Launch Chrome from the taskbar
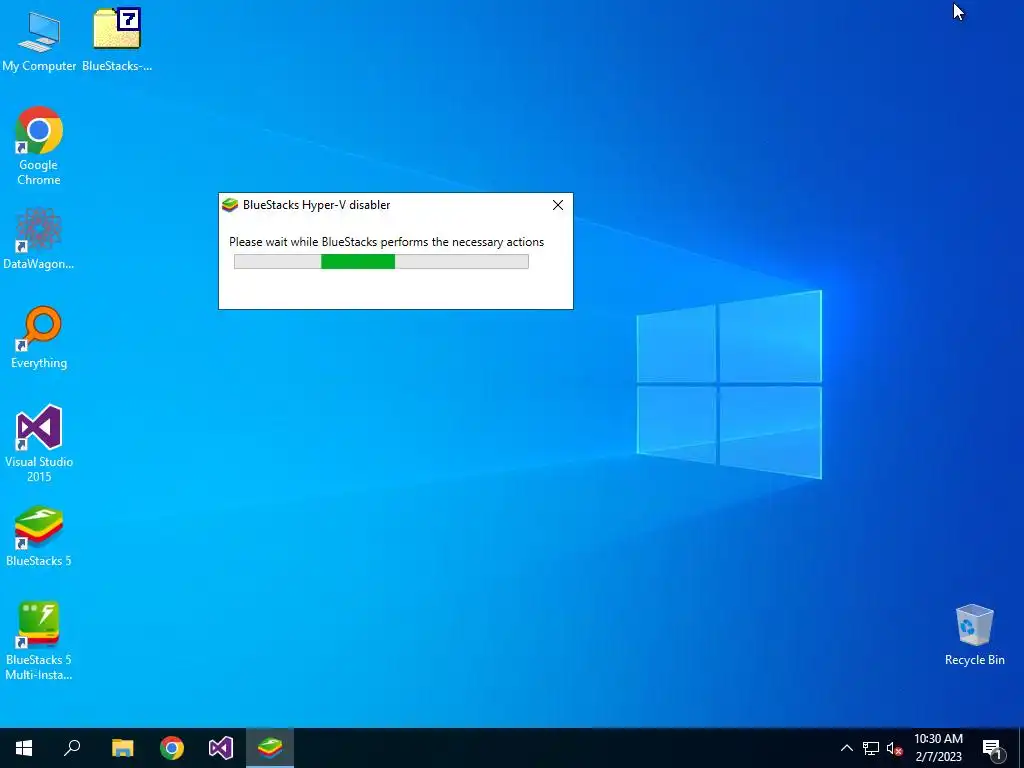The width and height of the screenshot is (1024, 768). pos(172,748)
